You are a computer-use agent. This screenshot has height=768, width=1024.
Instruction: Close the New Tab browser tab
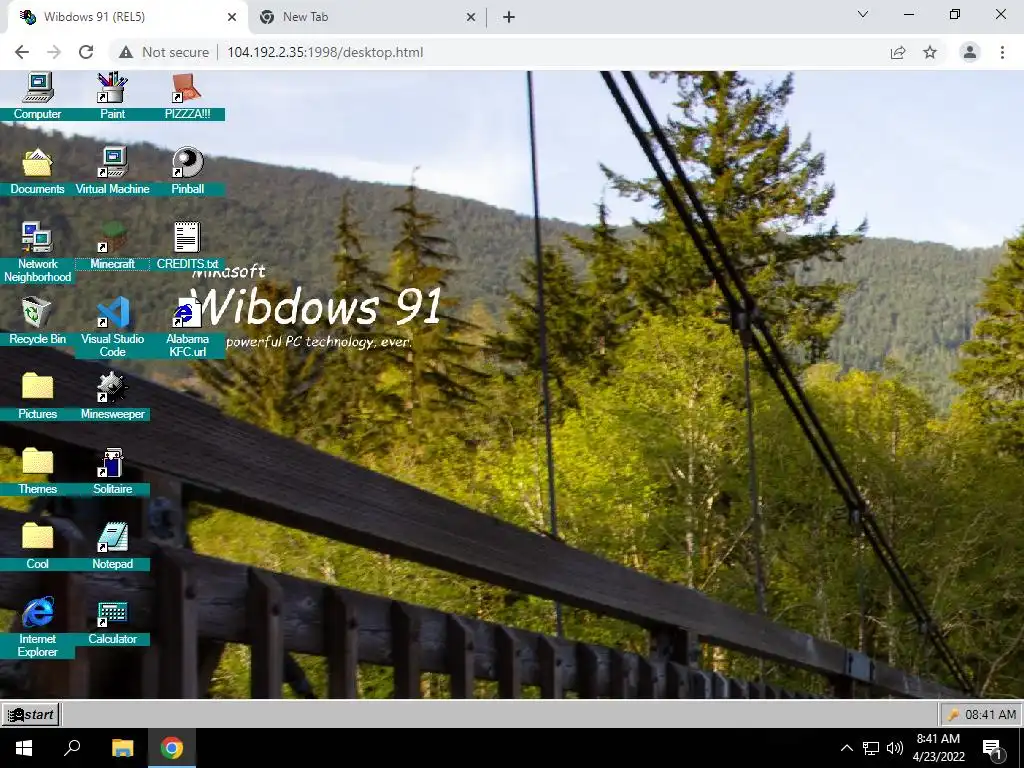(x=471, y=18)
